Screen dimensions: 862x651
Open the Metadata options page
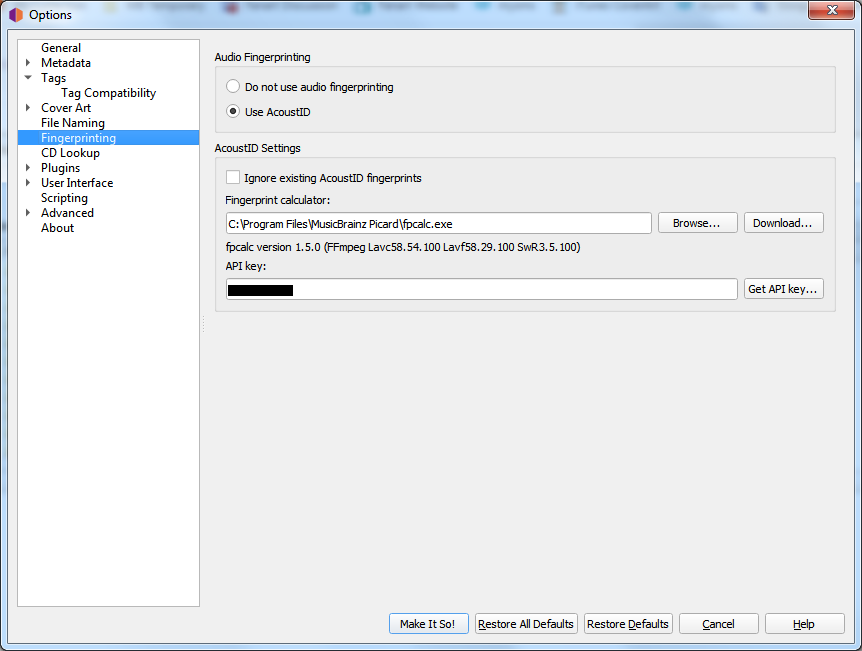pyautogui.click(x=66, y=63)
